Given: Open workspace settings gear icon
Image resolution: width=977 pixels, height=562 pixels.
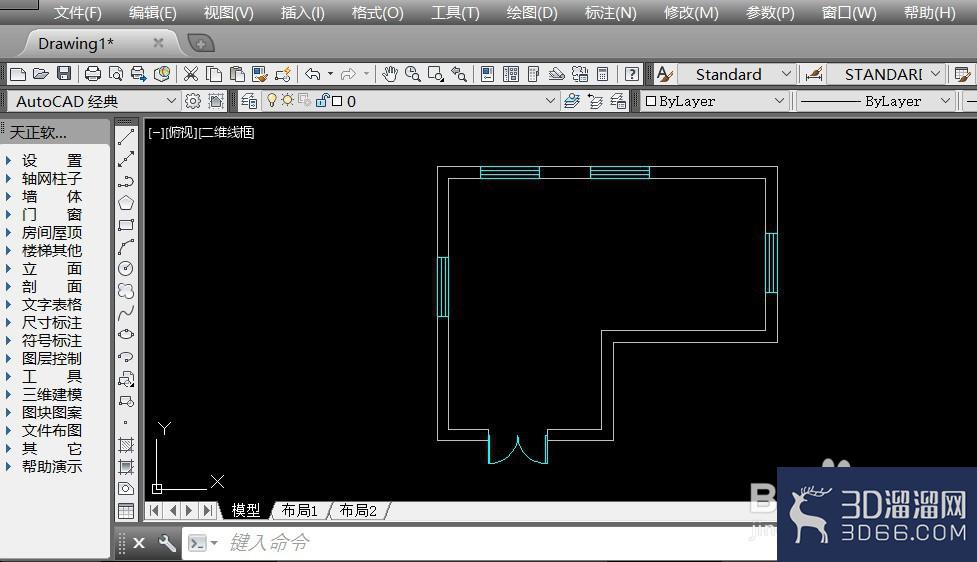Looking at the screenshot, I should click(x=193, y=101).
